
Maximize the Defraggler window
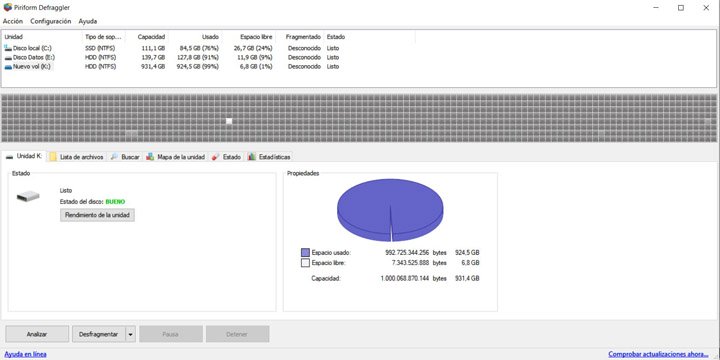tap(681, 8)
